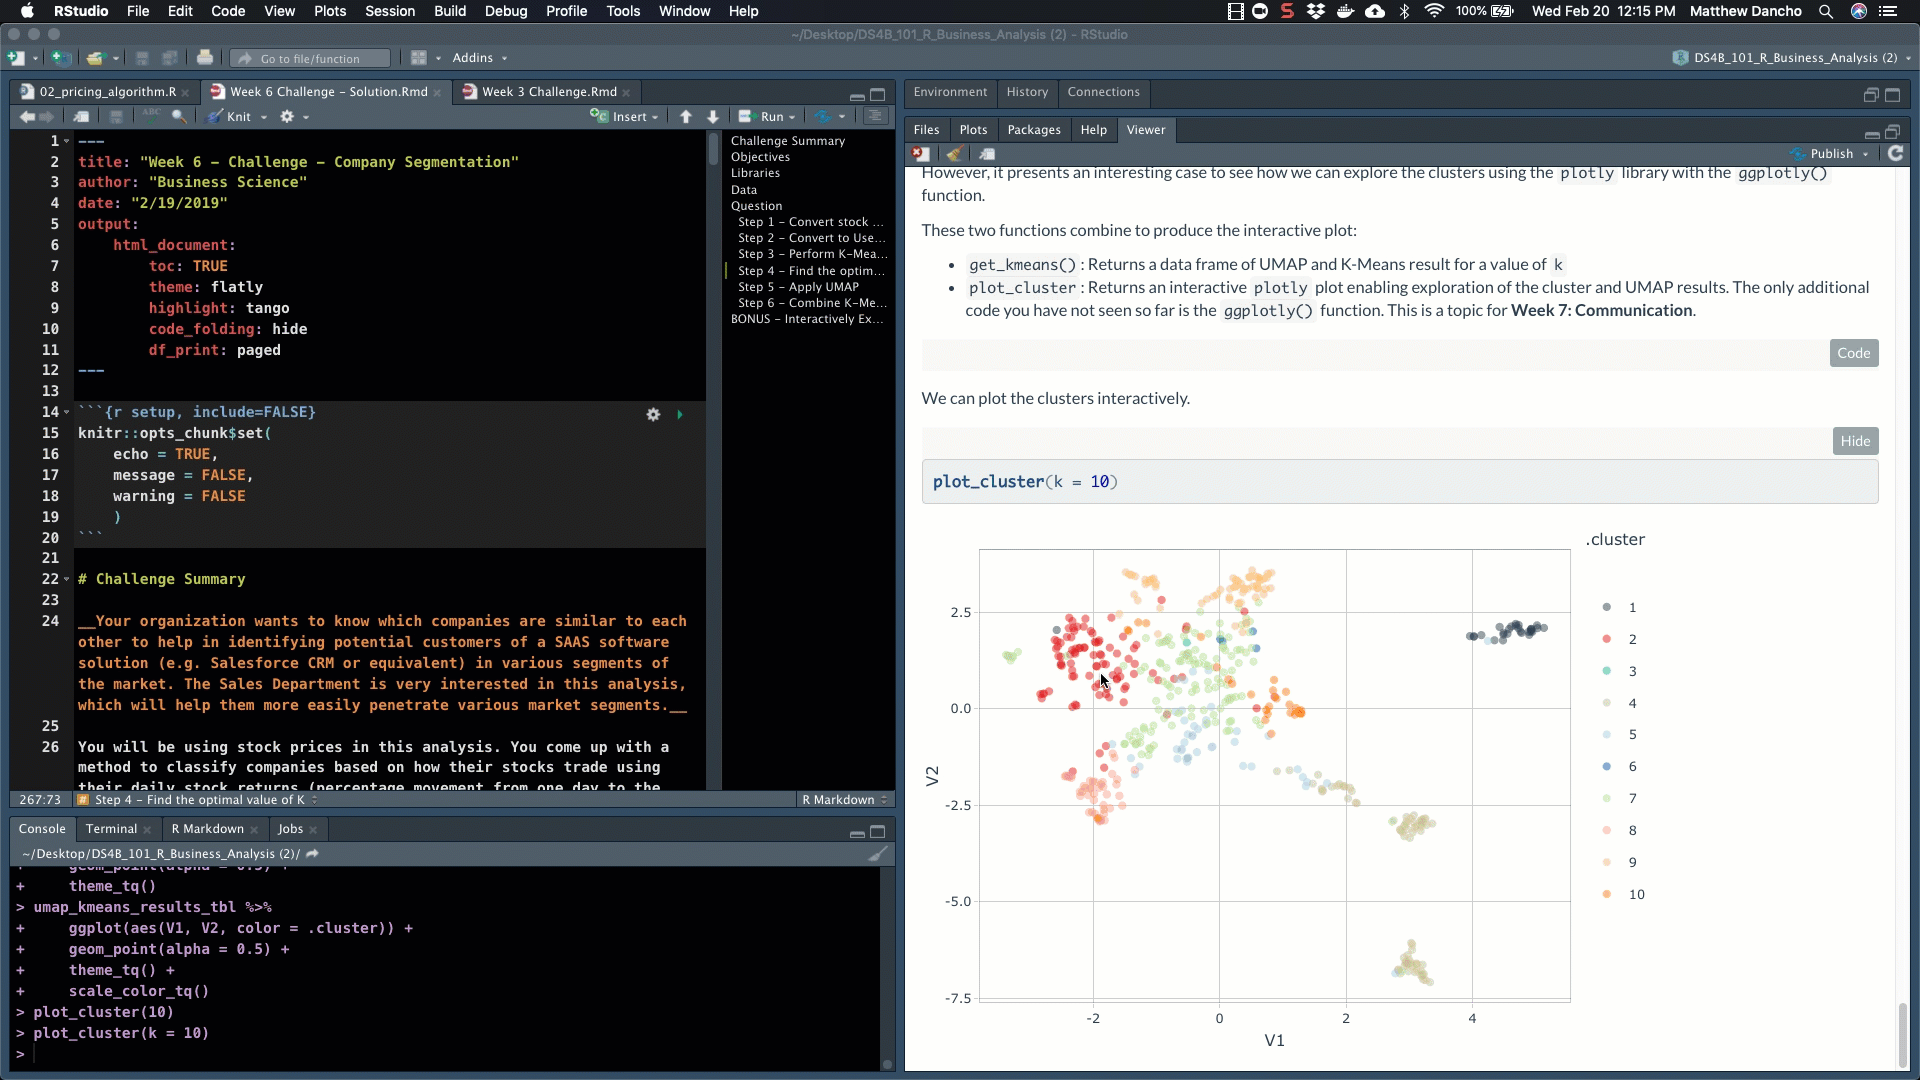Show code with the Code button
The image size is (1920, 1080).
[1853, 353]
